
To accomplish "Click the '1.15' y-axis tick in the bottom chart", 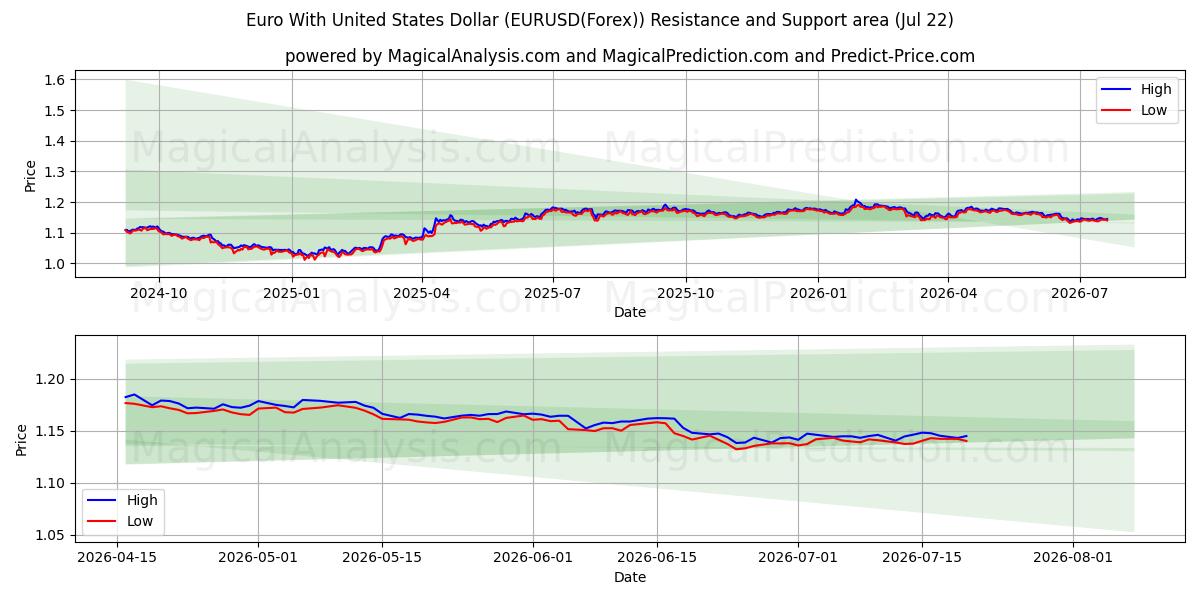I will (53, 432).
